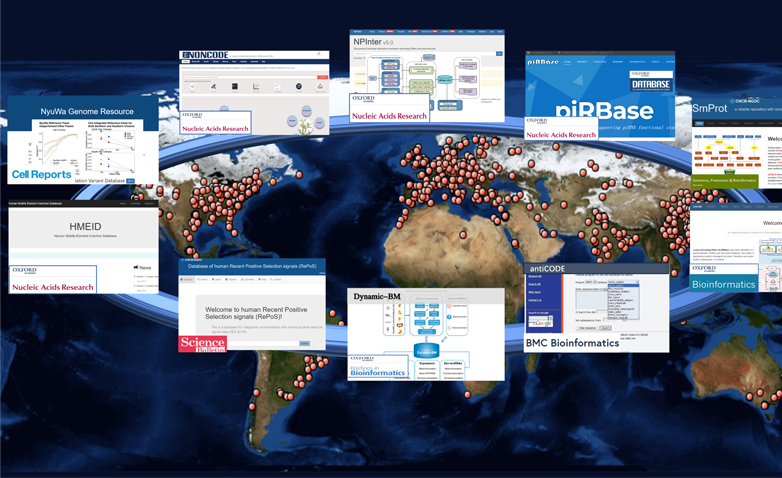
Task: Click the blue search button in NPInter
Action: coord(499,53)
